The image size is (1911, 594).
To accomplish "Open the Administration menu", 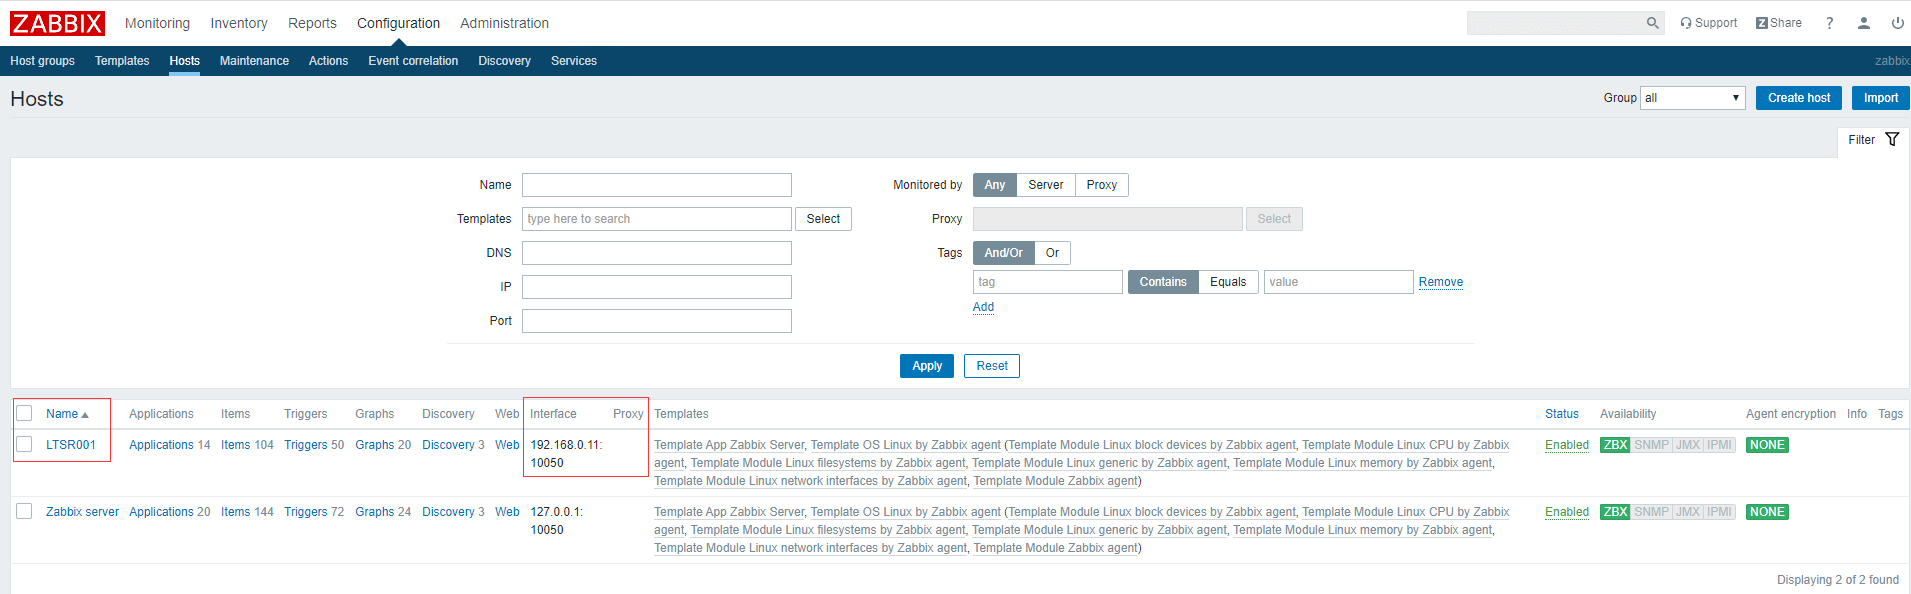I will [x=504, y=23].
